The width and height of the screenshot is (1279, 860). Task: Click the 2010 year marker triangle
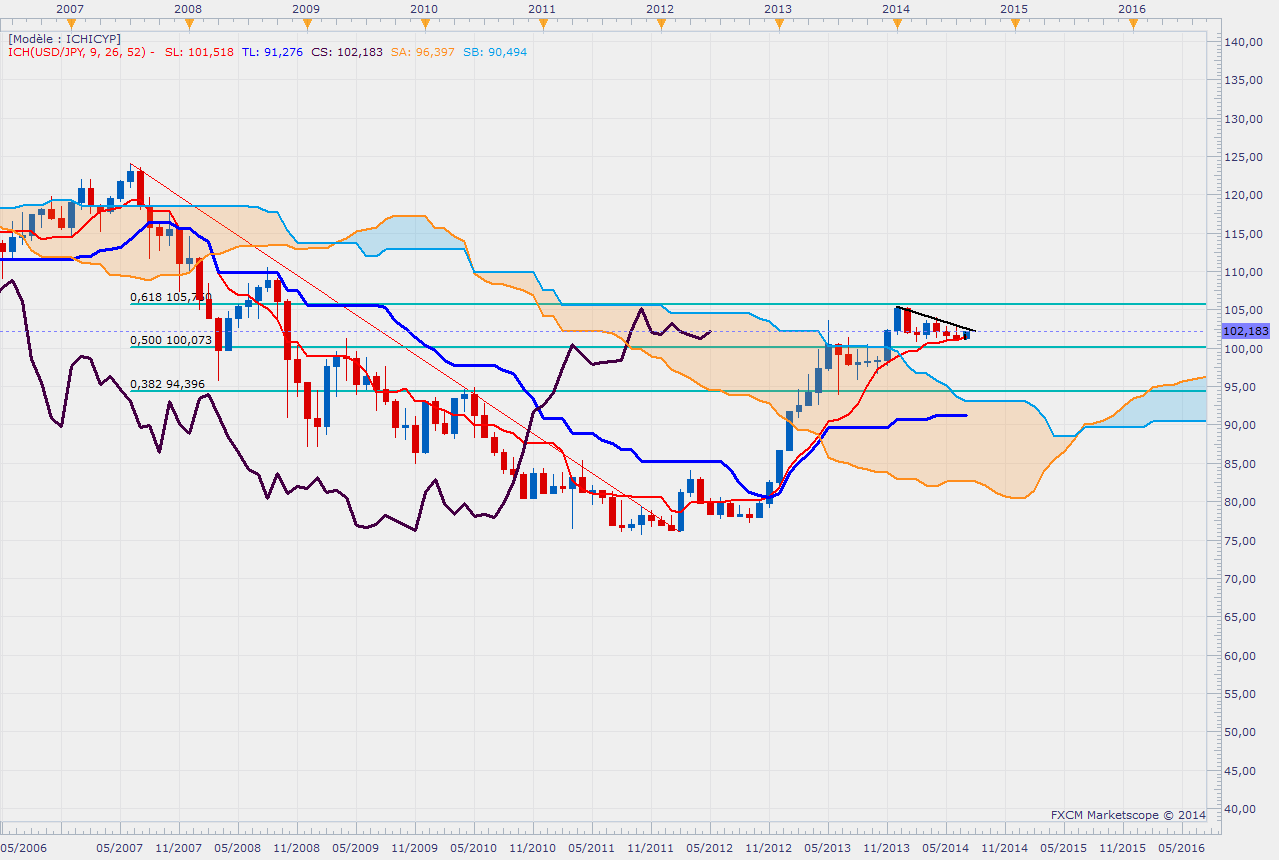[424, 24]
